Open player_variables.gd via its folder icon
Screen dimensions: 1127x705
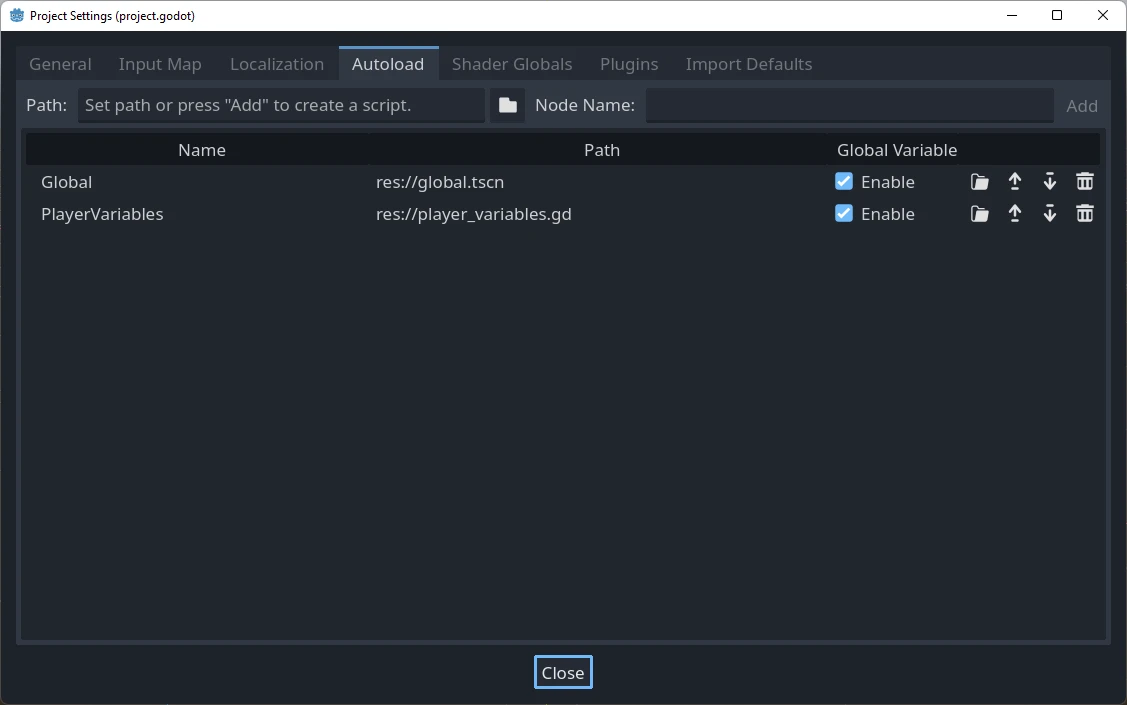pyautogui.click(x=978, y=213)
